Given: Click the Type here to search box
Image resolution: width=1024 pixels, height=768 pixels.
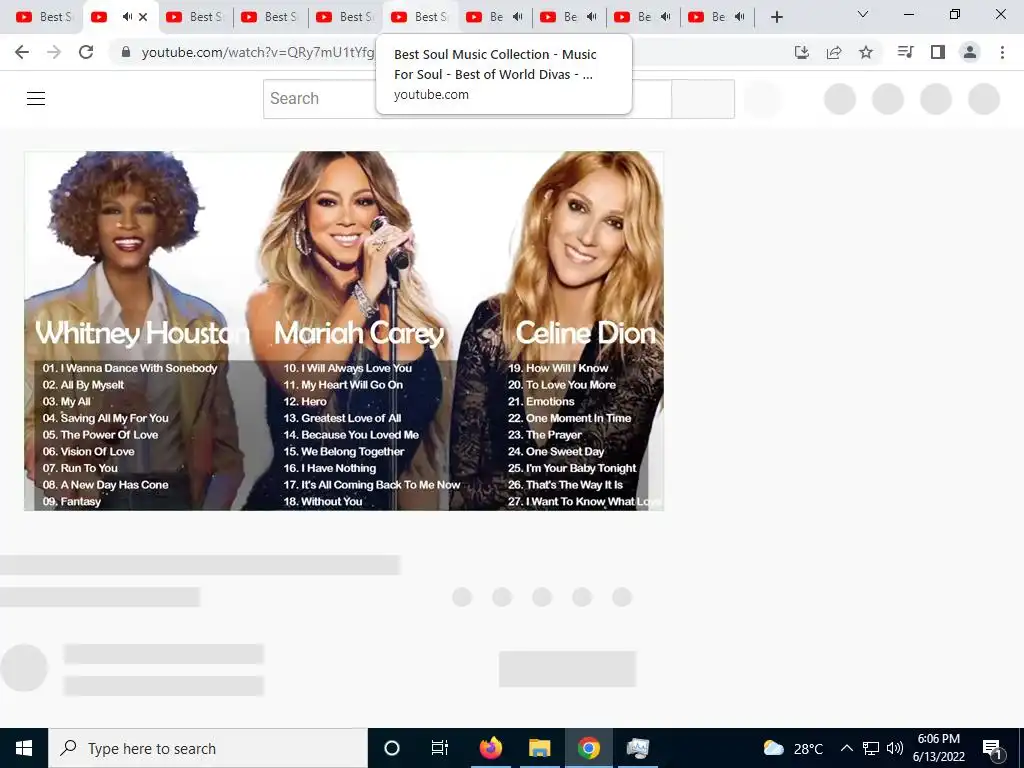Looking at the screenshot, I should click(x=208, y=748).
